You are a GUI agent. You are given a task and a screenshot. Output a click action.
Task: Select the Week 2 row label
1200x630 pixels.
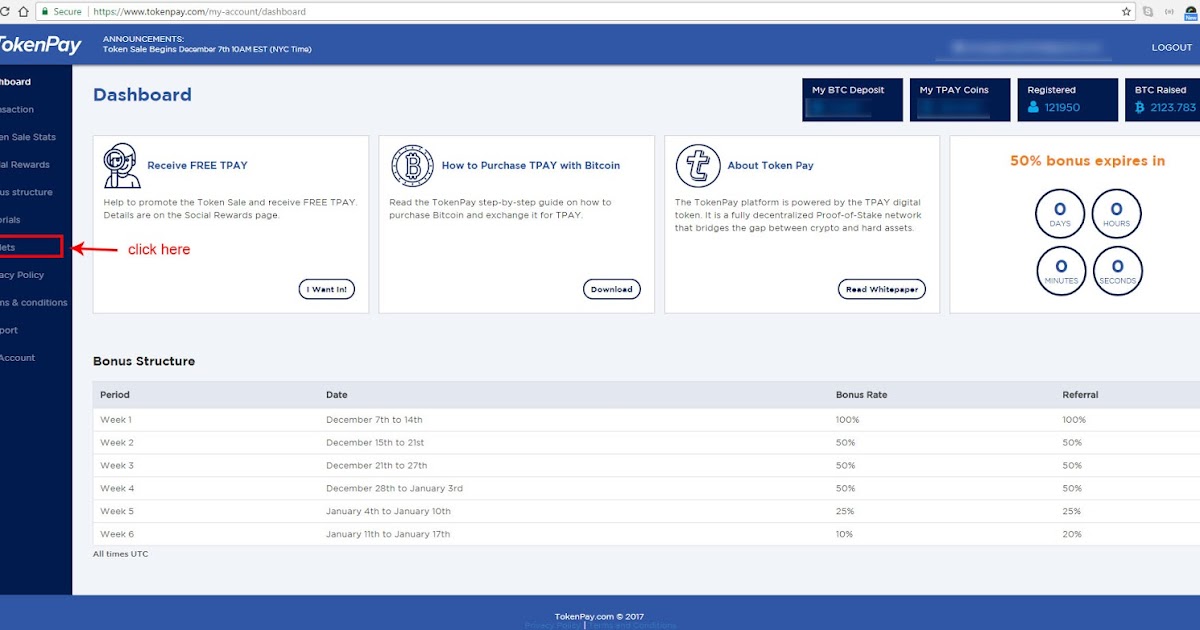coord(117,443)
